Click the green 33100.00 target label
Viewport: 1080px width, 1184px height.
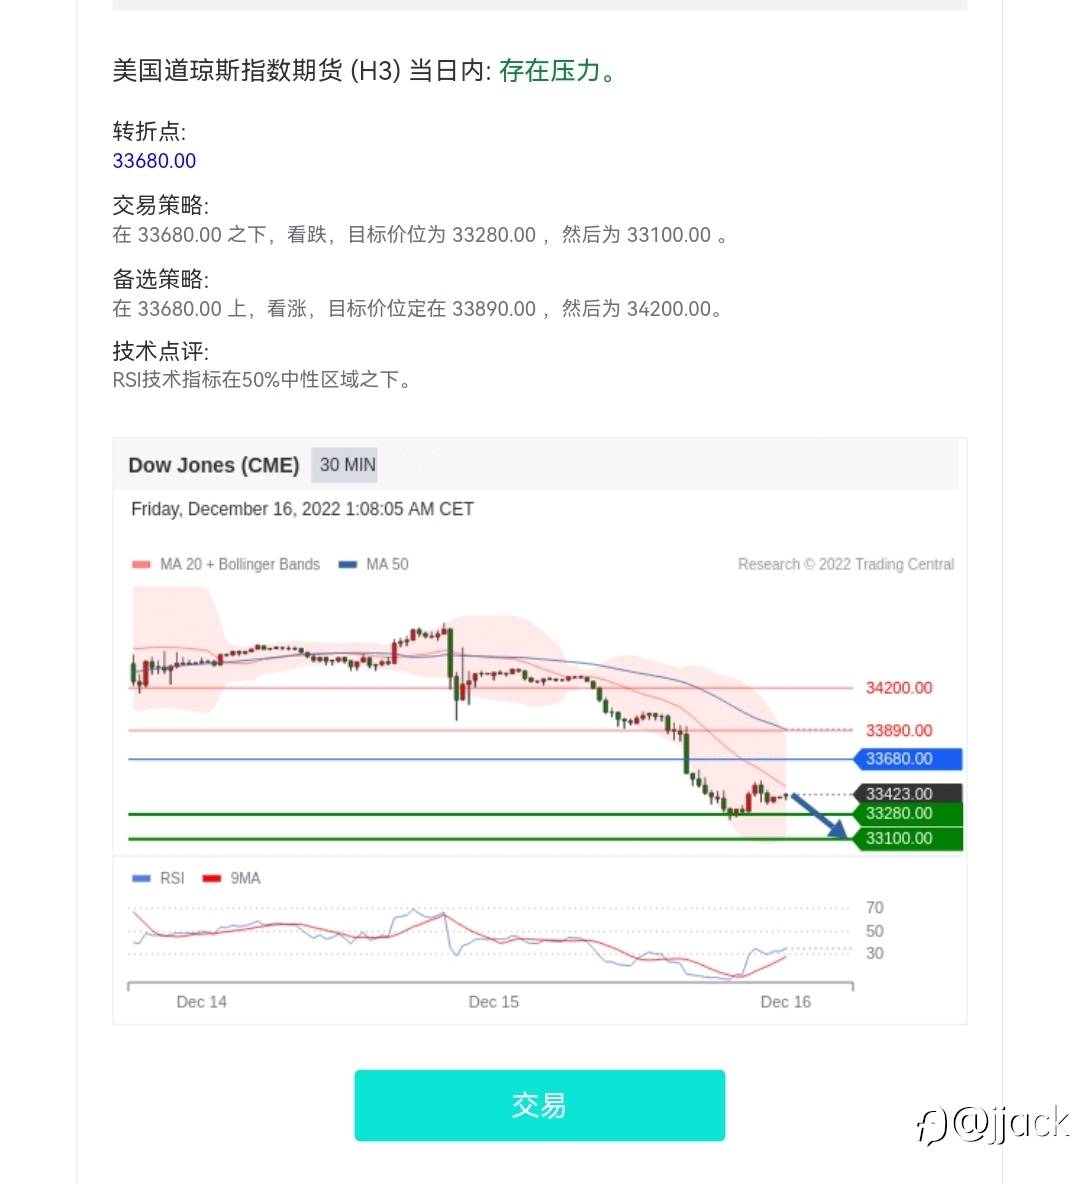908,838
